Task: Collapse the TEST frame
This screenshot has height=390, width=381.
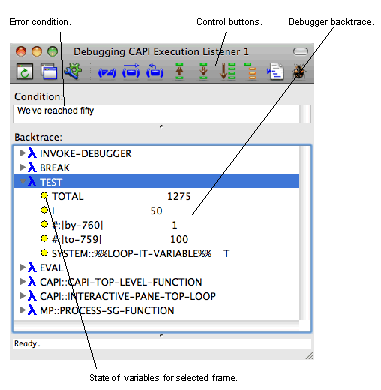Action: click(x=23, y=182)
